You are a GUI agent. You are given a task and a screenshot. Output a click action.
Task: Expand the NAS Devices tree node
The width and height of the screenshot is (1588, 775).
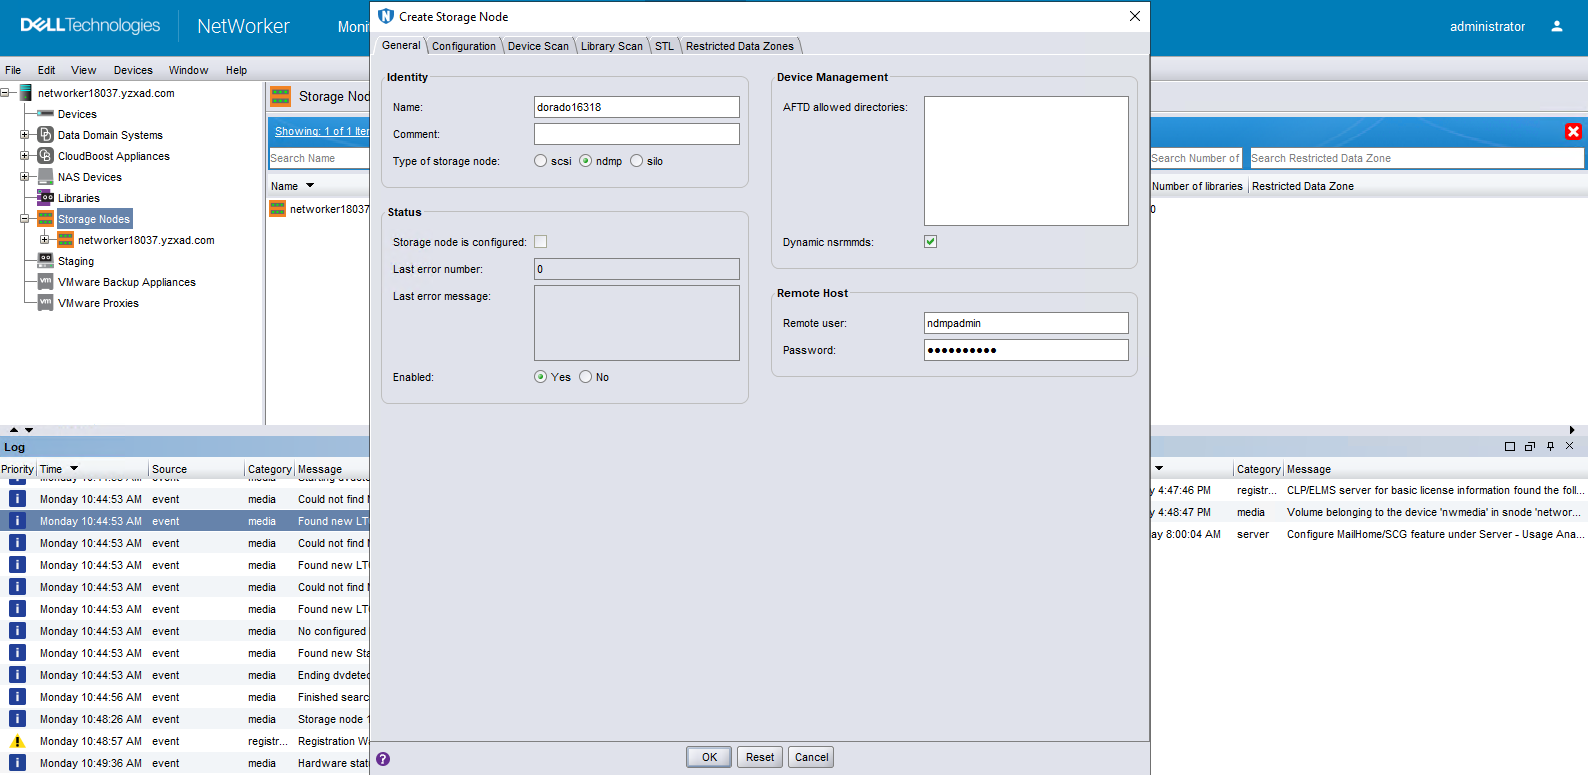pos(25,177)
